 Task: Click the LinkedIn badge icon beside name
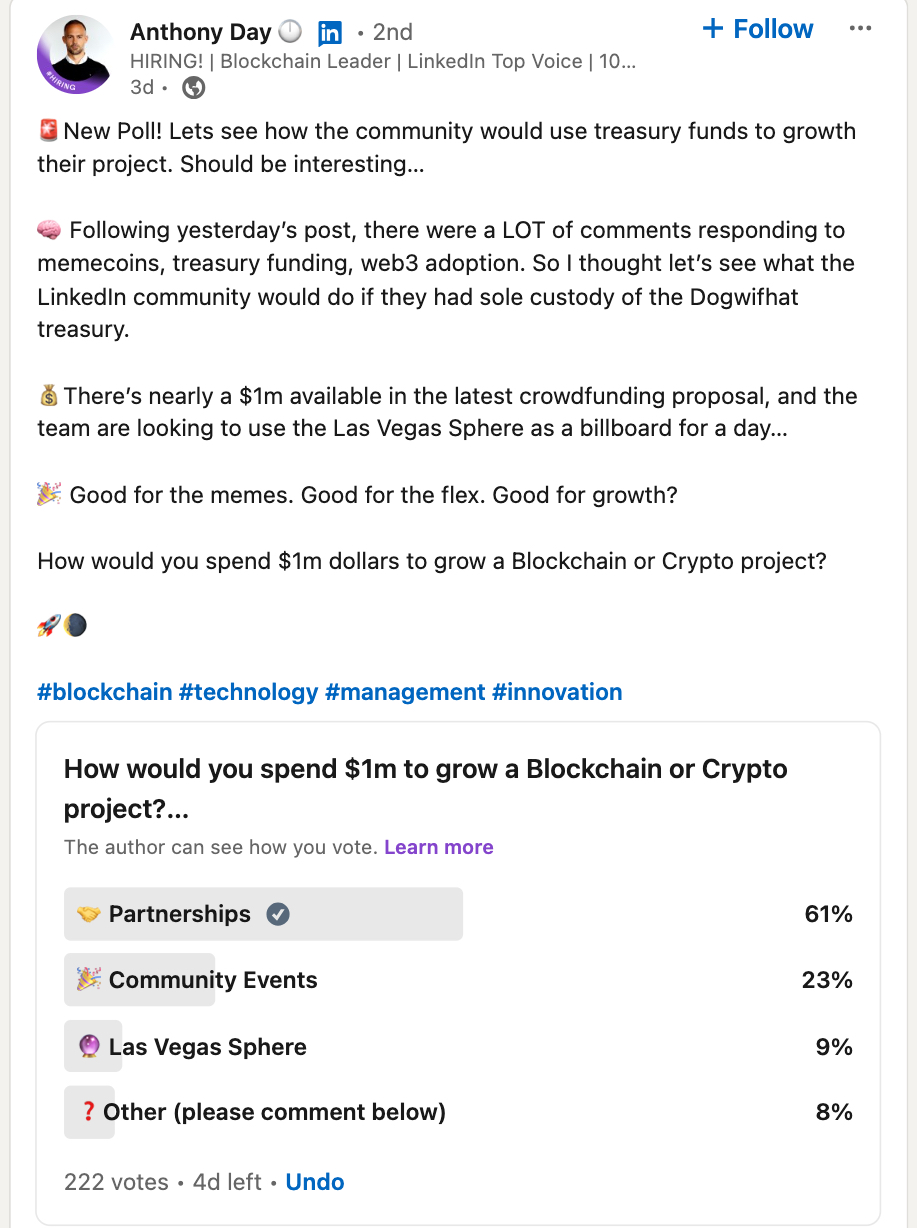pos(329,34)
